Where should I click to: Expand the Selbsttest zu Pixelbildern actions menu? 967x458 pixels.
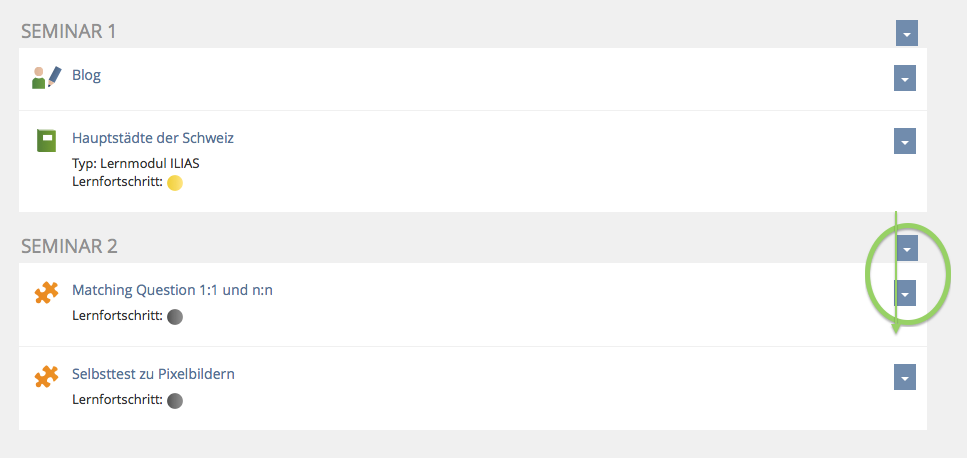[x=904, y=377]
